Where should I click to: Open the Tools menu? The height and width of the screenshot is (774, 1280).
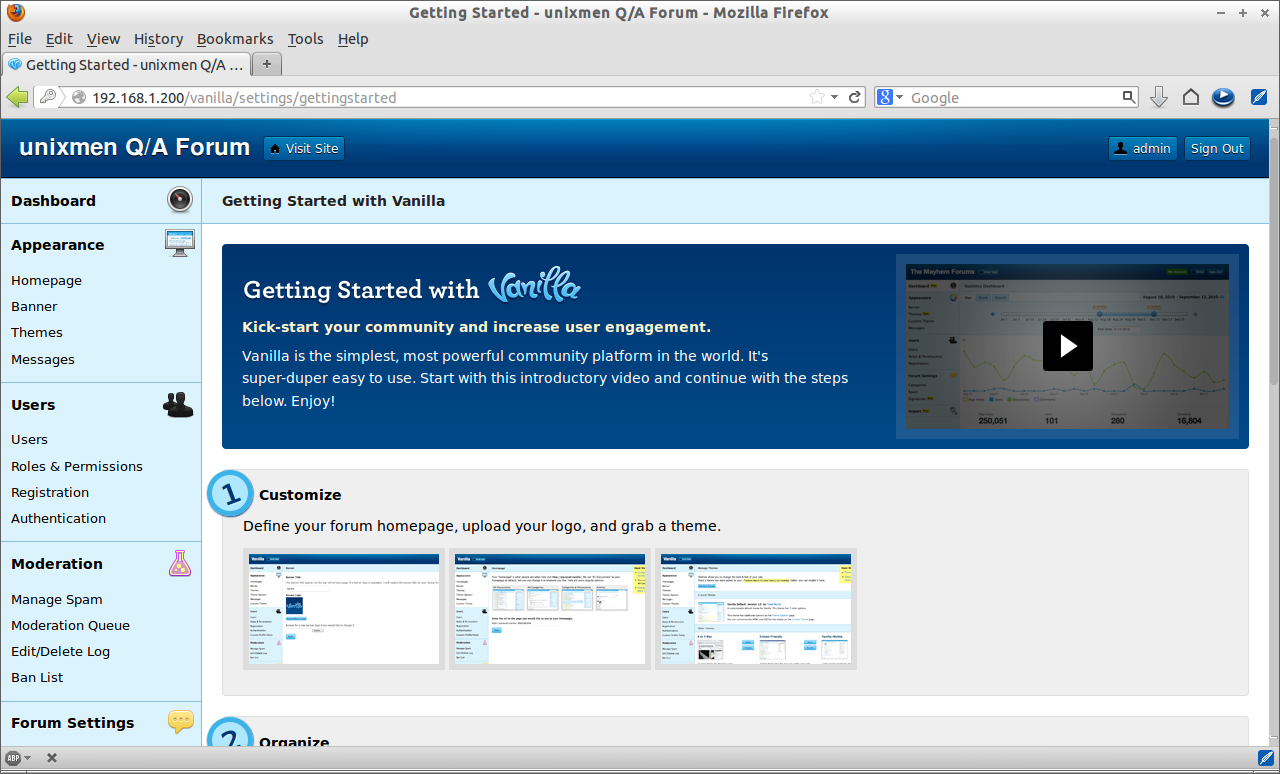click(305, 39)
